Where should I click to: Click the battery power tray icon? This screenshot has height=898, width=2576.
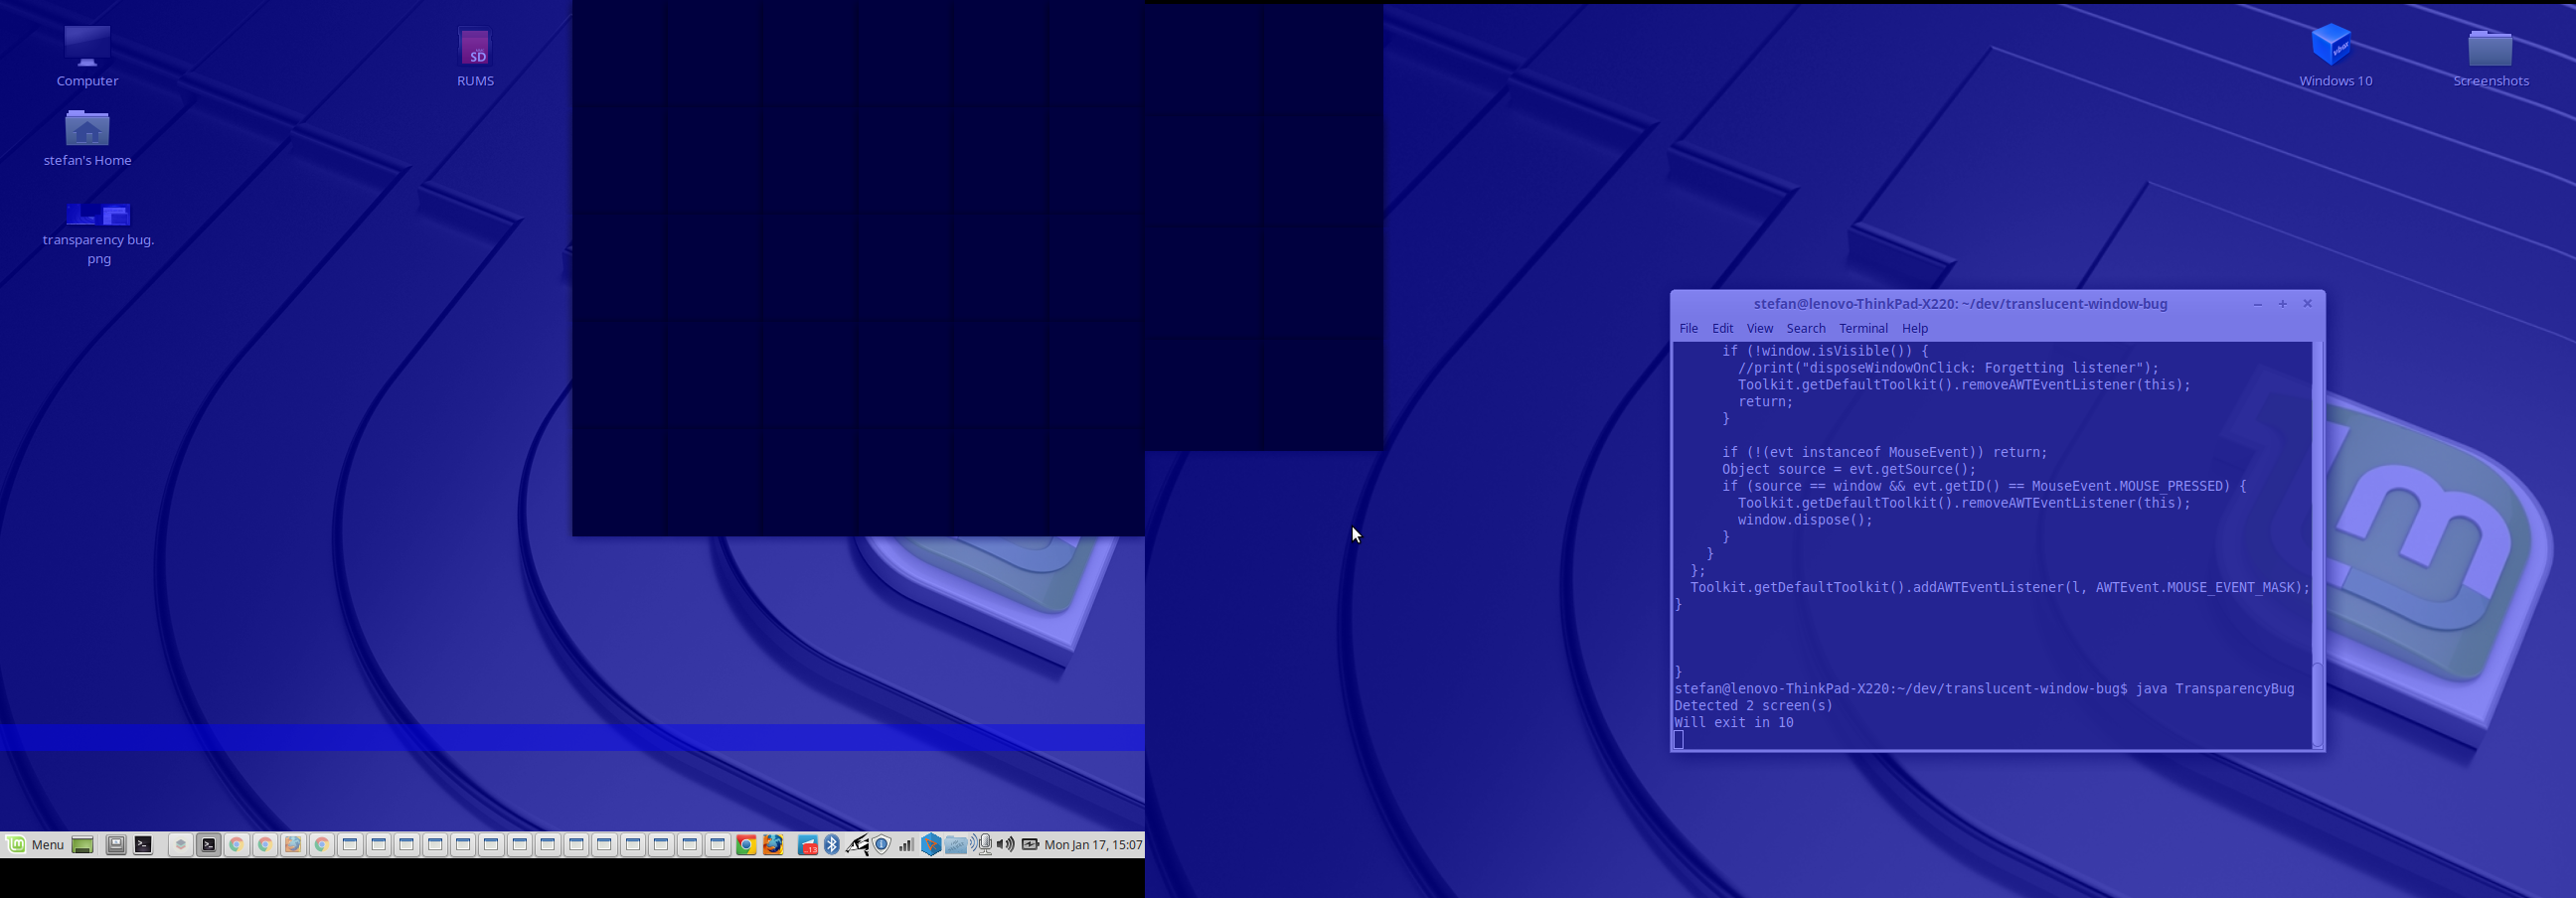tap(1029, 845)
